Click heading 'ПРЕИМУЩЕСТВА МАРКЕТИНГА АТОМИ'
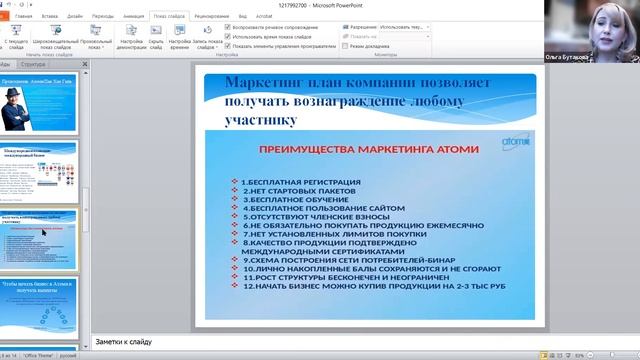Image resolution: width=640 pixels, height=360 pixels. coord(369,149)
